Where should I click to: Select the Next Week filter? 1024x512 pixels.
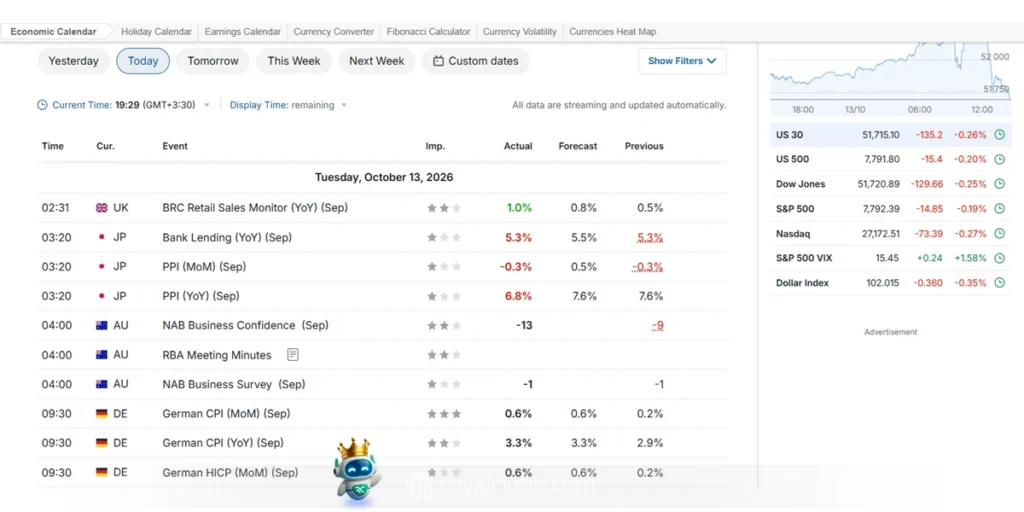point(377,61)
